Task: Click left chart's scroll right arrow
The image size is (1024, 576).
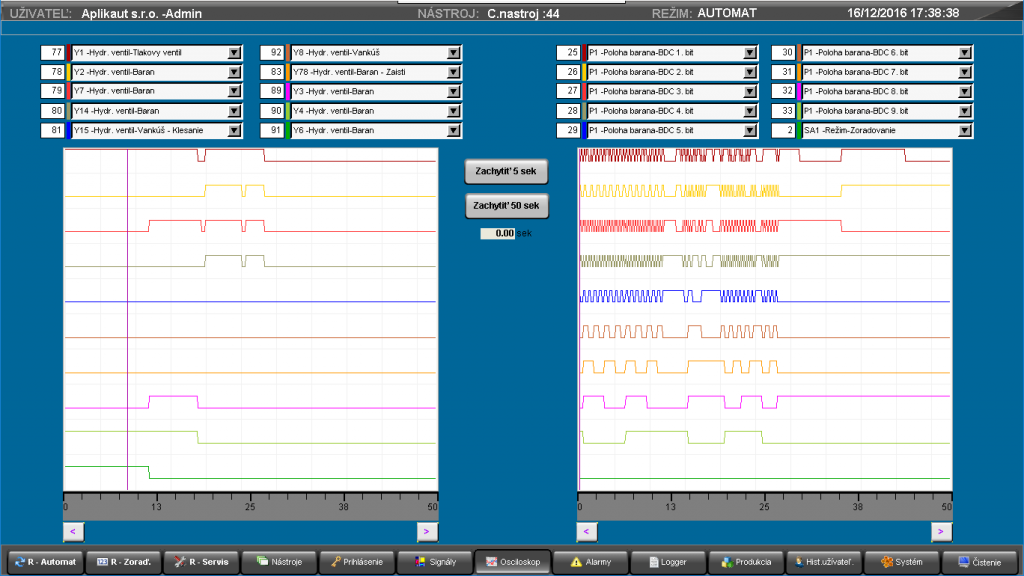Action: click(x=427, y=532)
